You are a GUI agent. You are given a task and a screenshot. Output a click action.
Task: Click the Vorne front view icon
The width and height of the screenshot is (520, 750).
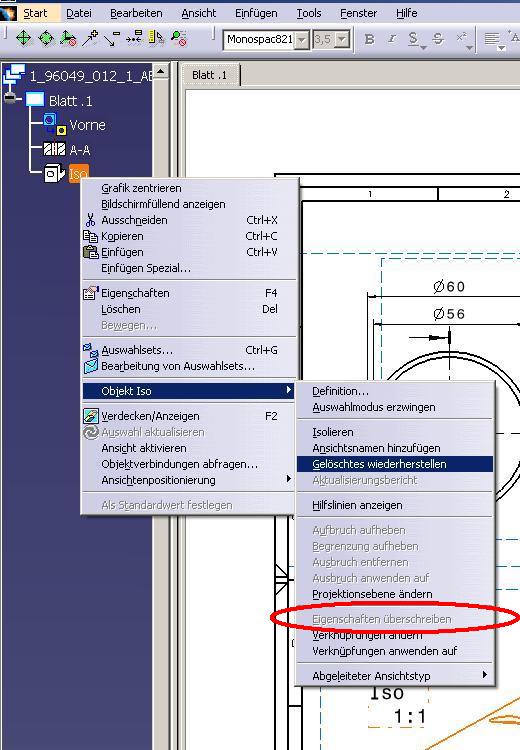pos(55,124)
